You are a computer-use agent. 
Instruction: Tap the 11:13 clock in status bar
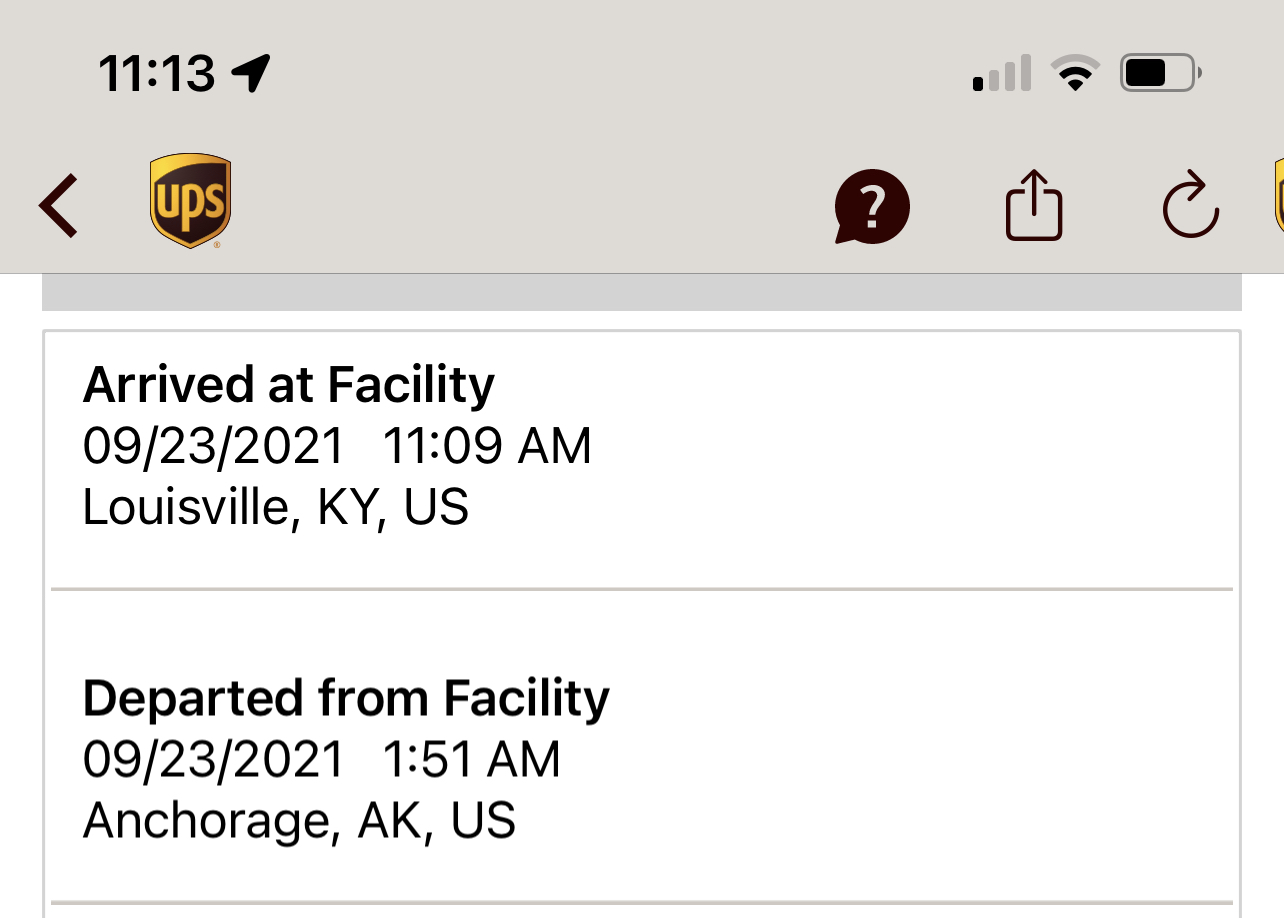point(157,73)
